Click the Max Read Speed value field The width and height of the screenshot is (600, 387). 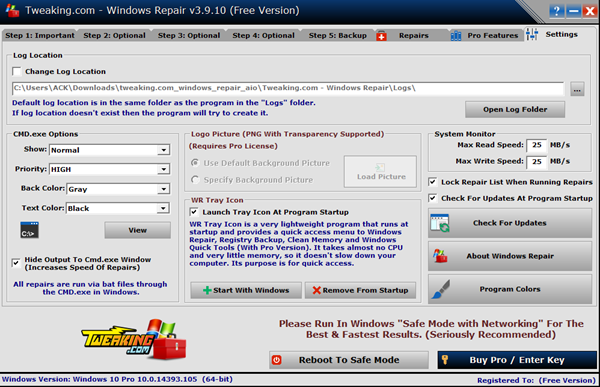point(536,145)
